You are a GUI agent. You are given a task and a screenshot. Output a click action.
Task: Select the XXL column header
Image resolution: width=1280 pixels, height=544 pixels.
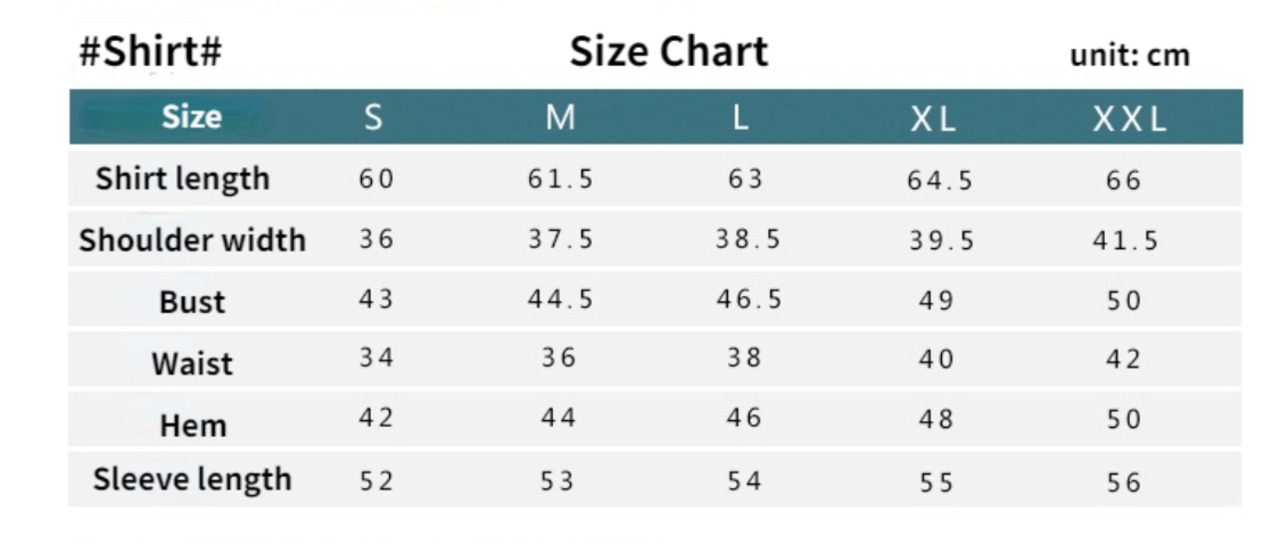coord(1129,120)
